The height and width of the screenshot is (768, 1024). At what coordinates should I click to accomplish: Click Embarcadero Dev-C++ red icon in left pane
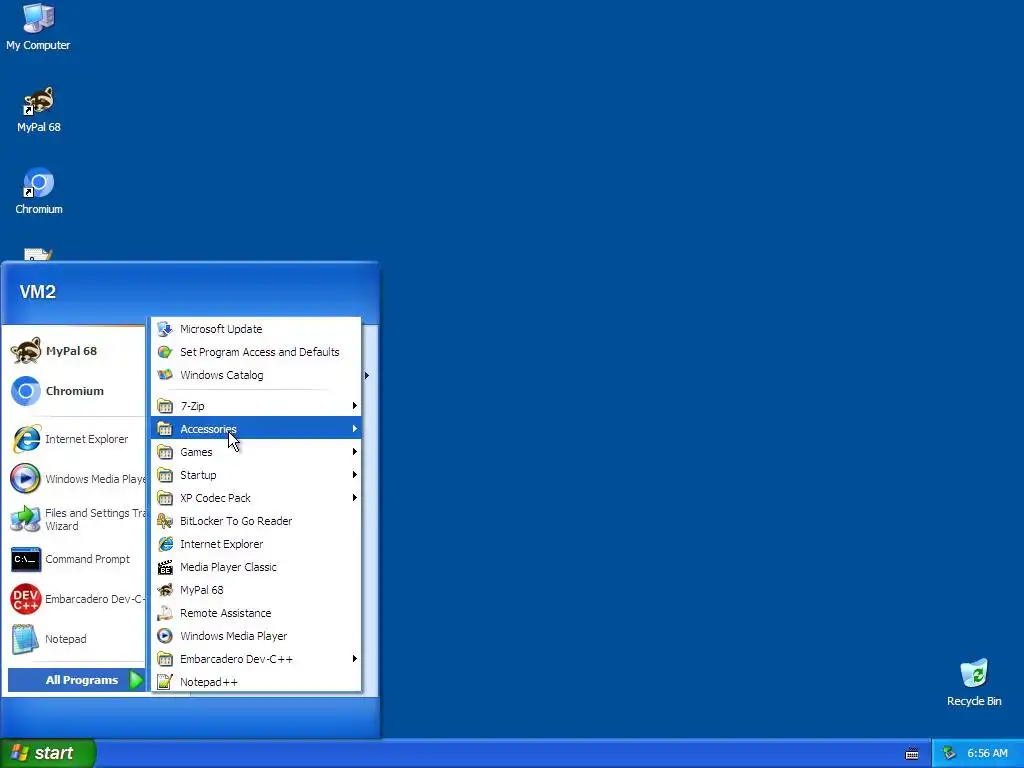26,599
